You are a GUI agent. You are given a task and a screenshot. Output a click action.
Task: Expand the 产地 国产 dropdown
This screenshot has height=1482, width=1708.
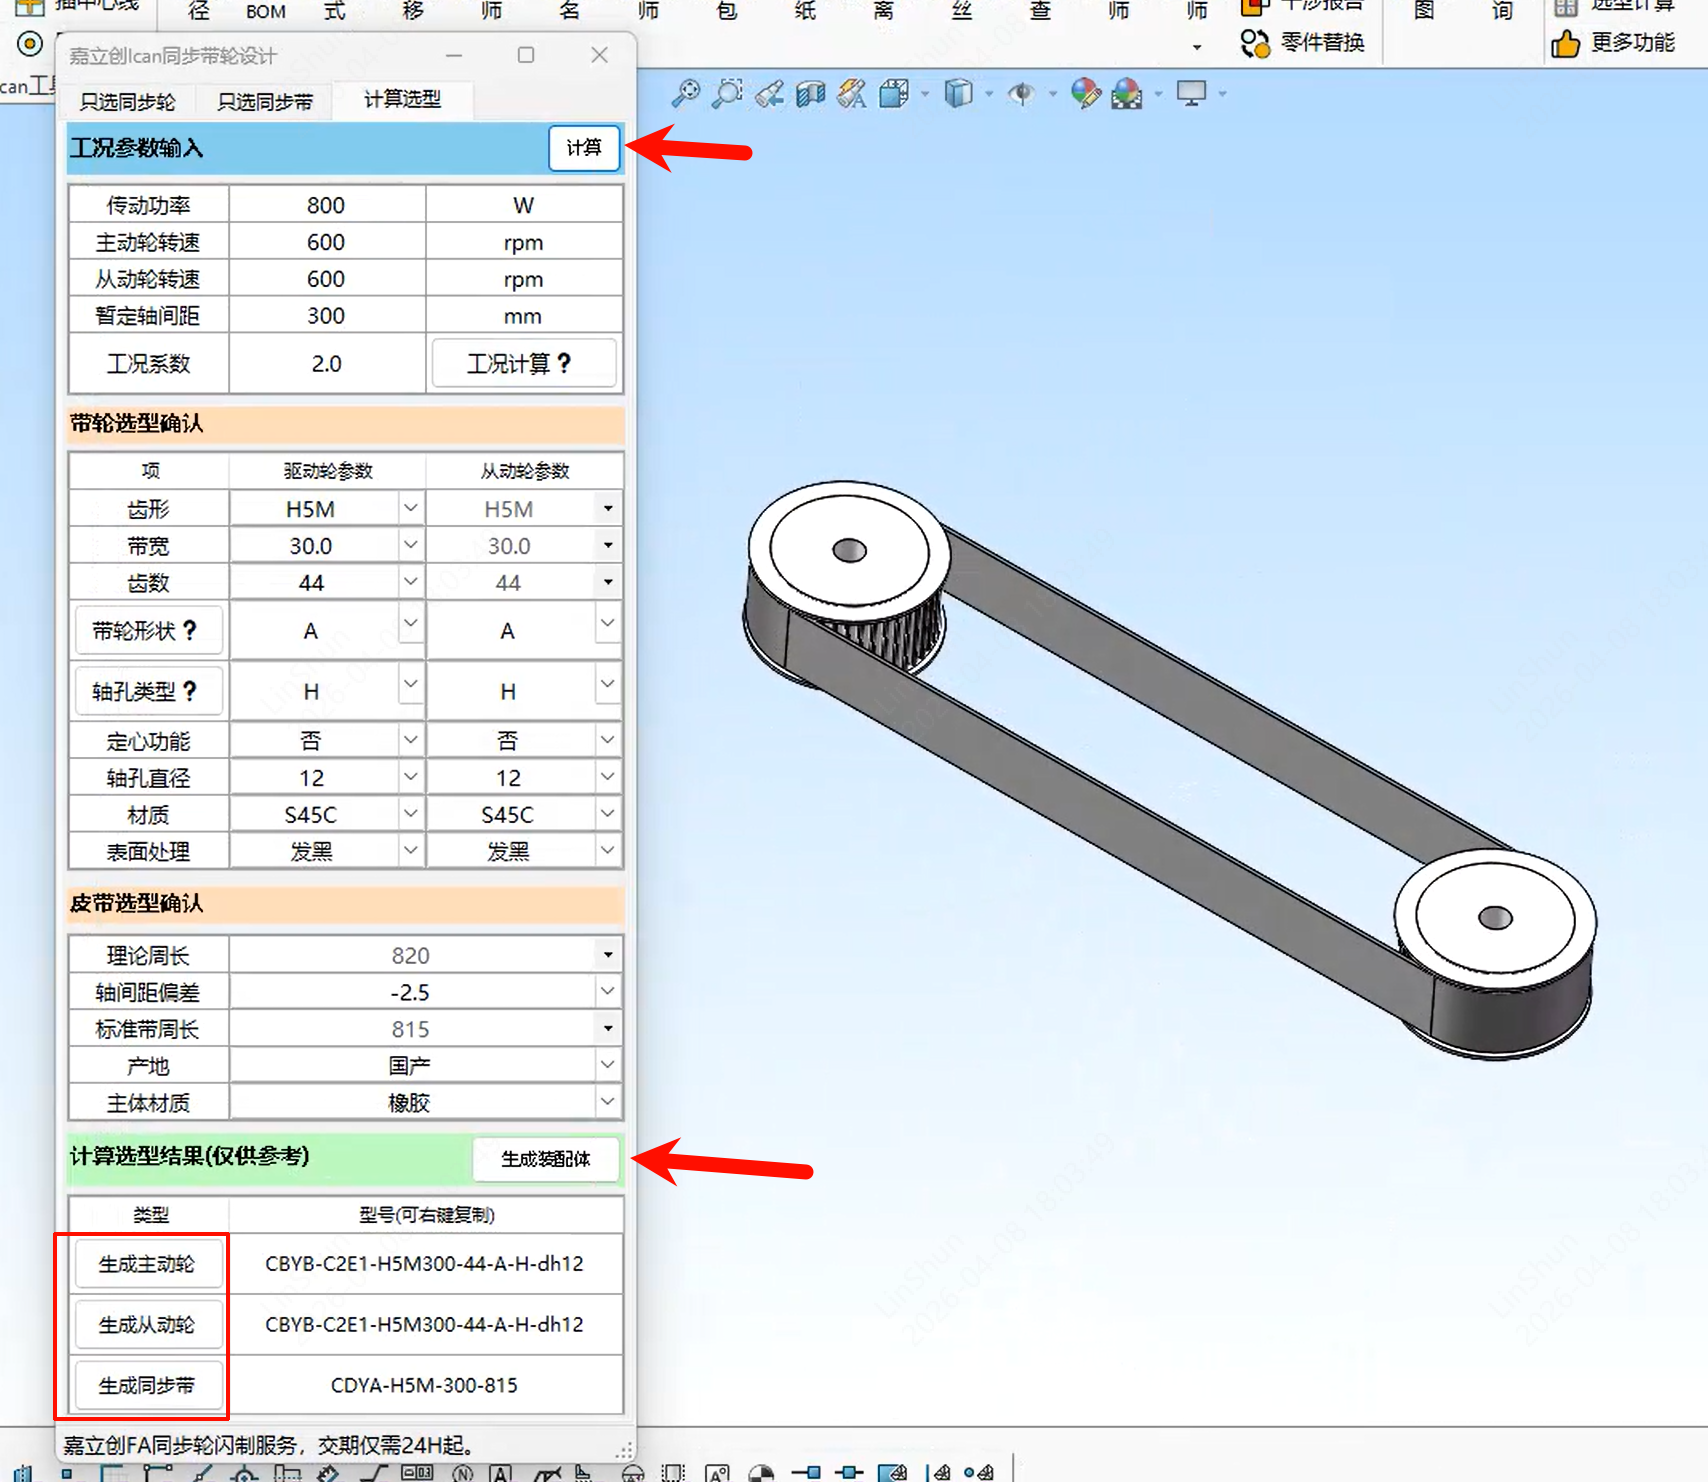607,1066
